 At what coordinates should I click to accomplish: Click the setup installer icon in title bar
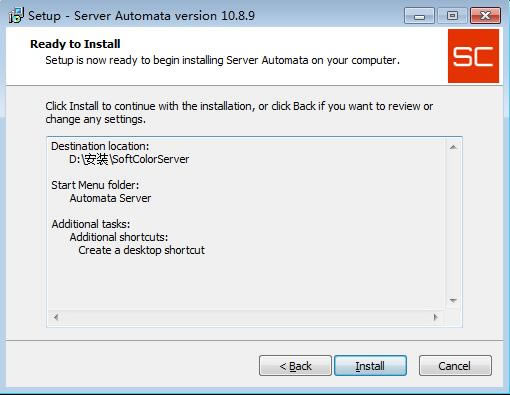click(16, 15)
